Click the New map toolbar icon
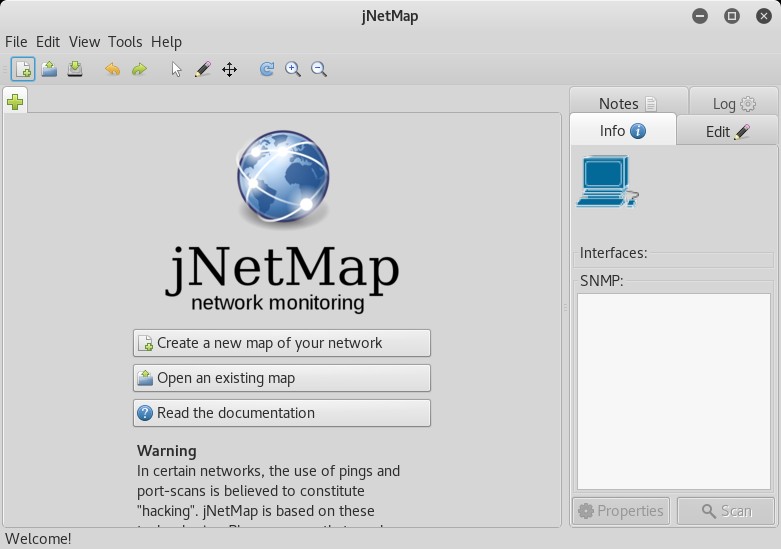The image size is (781, 549). click(x=23, y=69)
